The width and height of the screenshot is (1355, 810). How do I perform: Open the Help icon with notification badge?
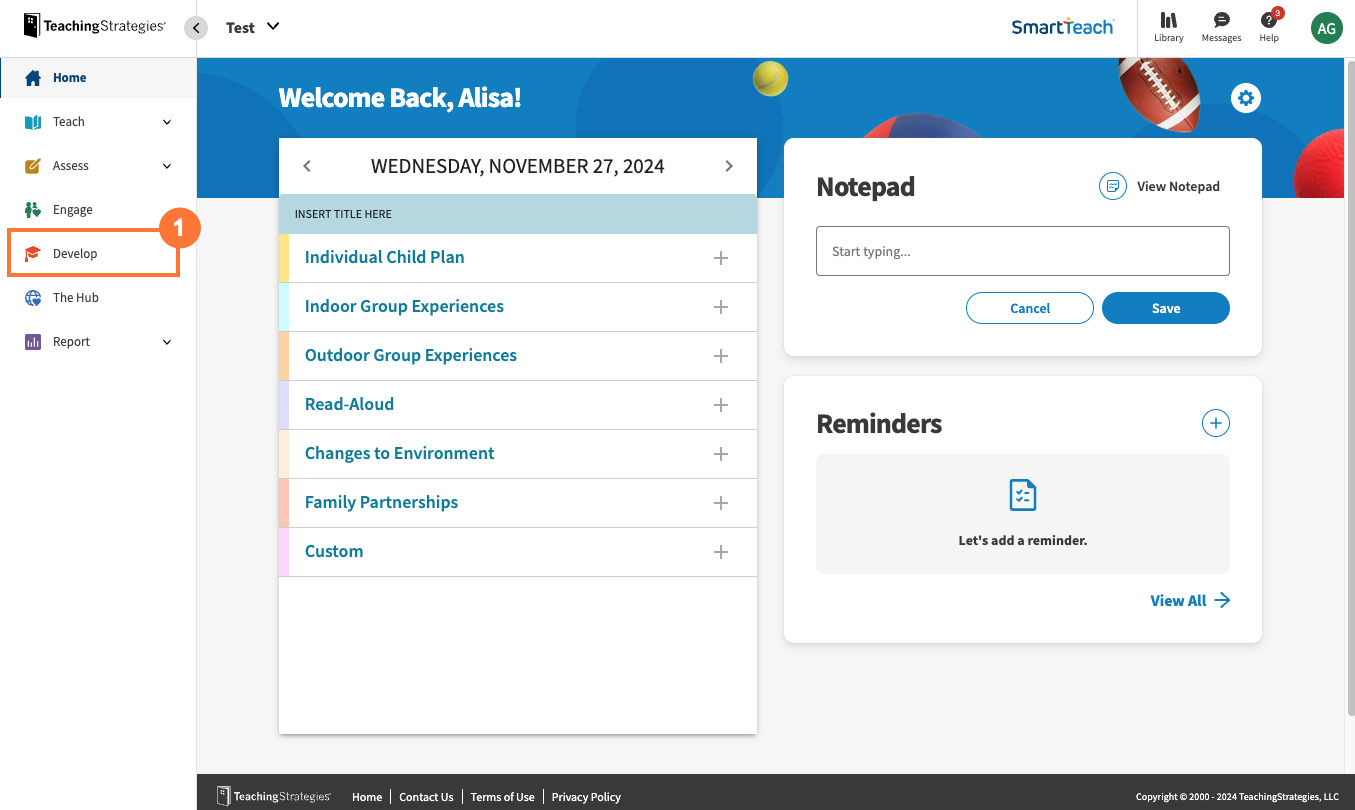tap(1268, 27)
